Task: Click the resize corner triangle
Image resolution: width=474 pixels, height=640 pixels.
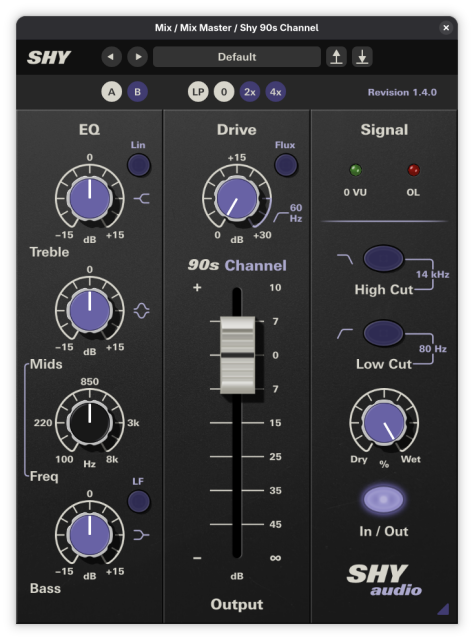Action: 444,609
